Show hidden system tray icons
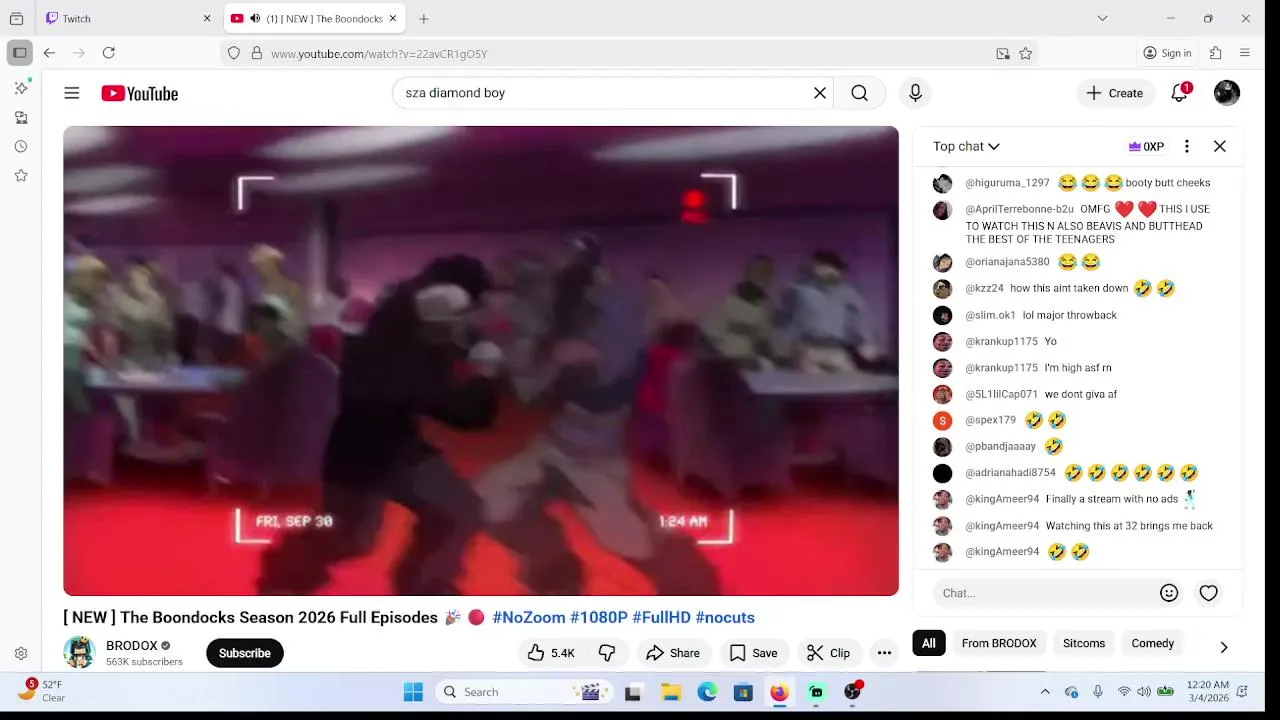The image size is (1280, 720). [x=1045, y=692]
